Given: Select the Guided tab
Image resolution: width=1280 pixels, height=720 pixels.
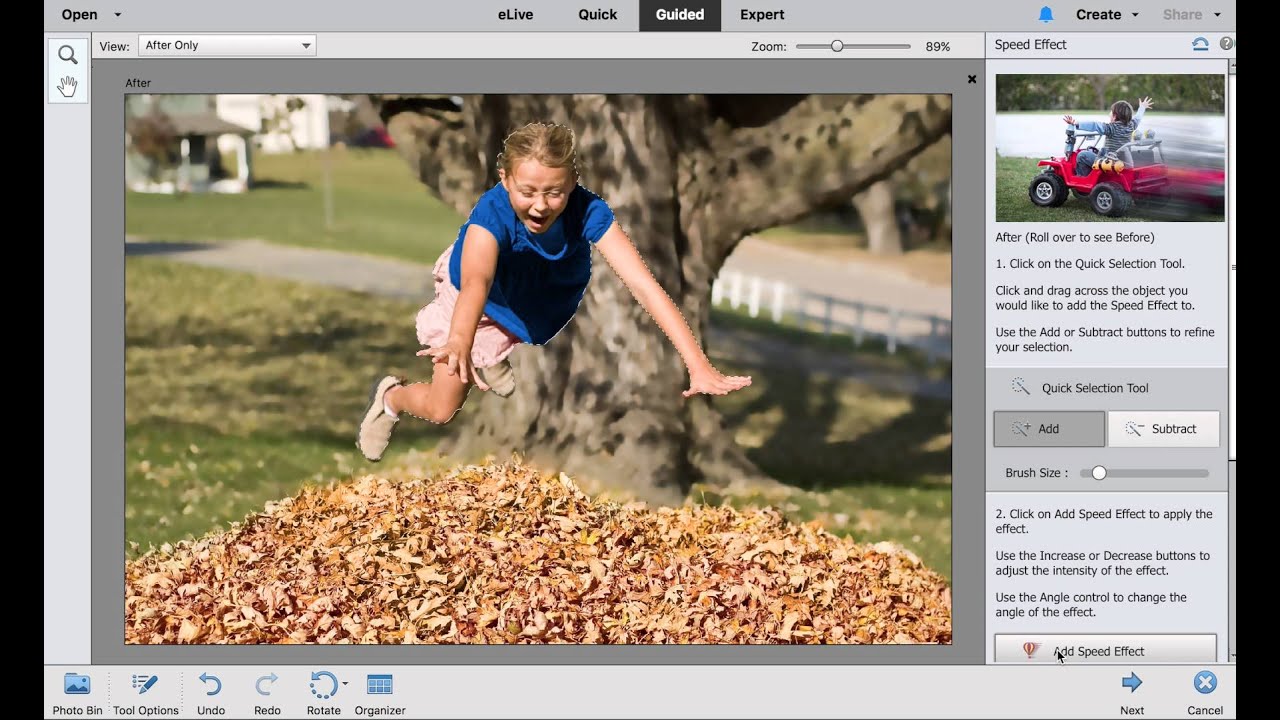Looking at the screenshot, I should pyautogui.click(x=680, y=14).
